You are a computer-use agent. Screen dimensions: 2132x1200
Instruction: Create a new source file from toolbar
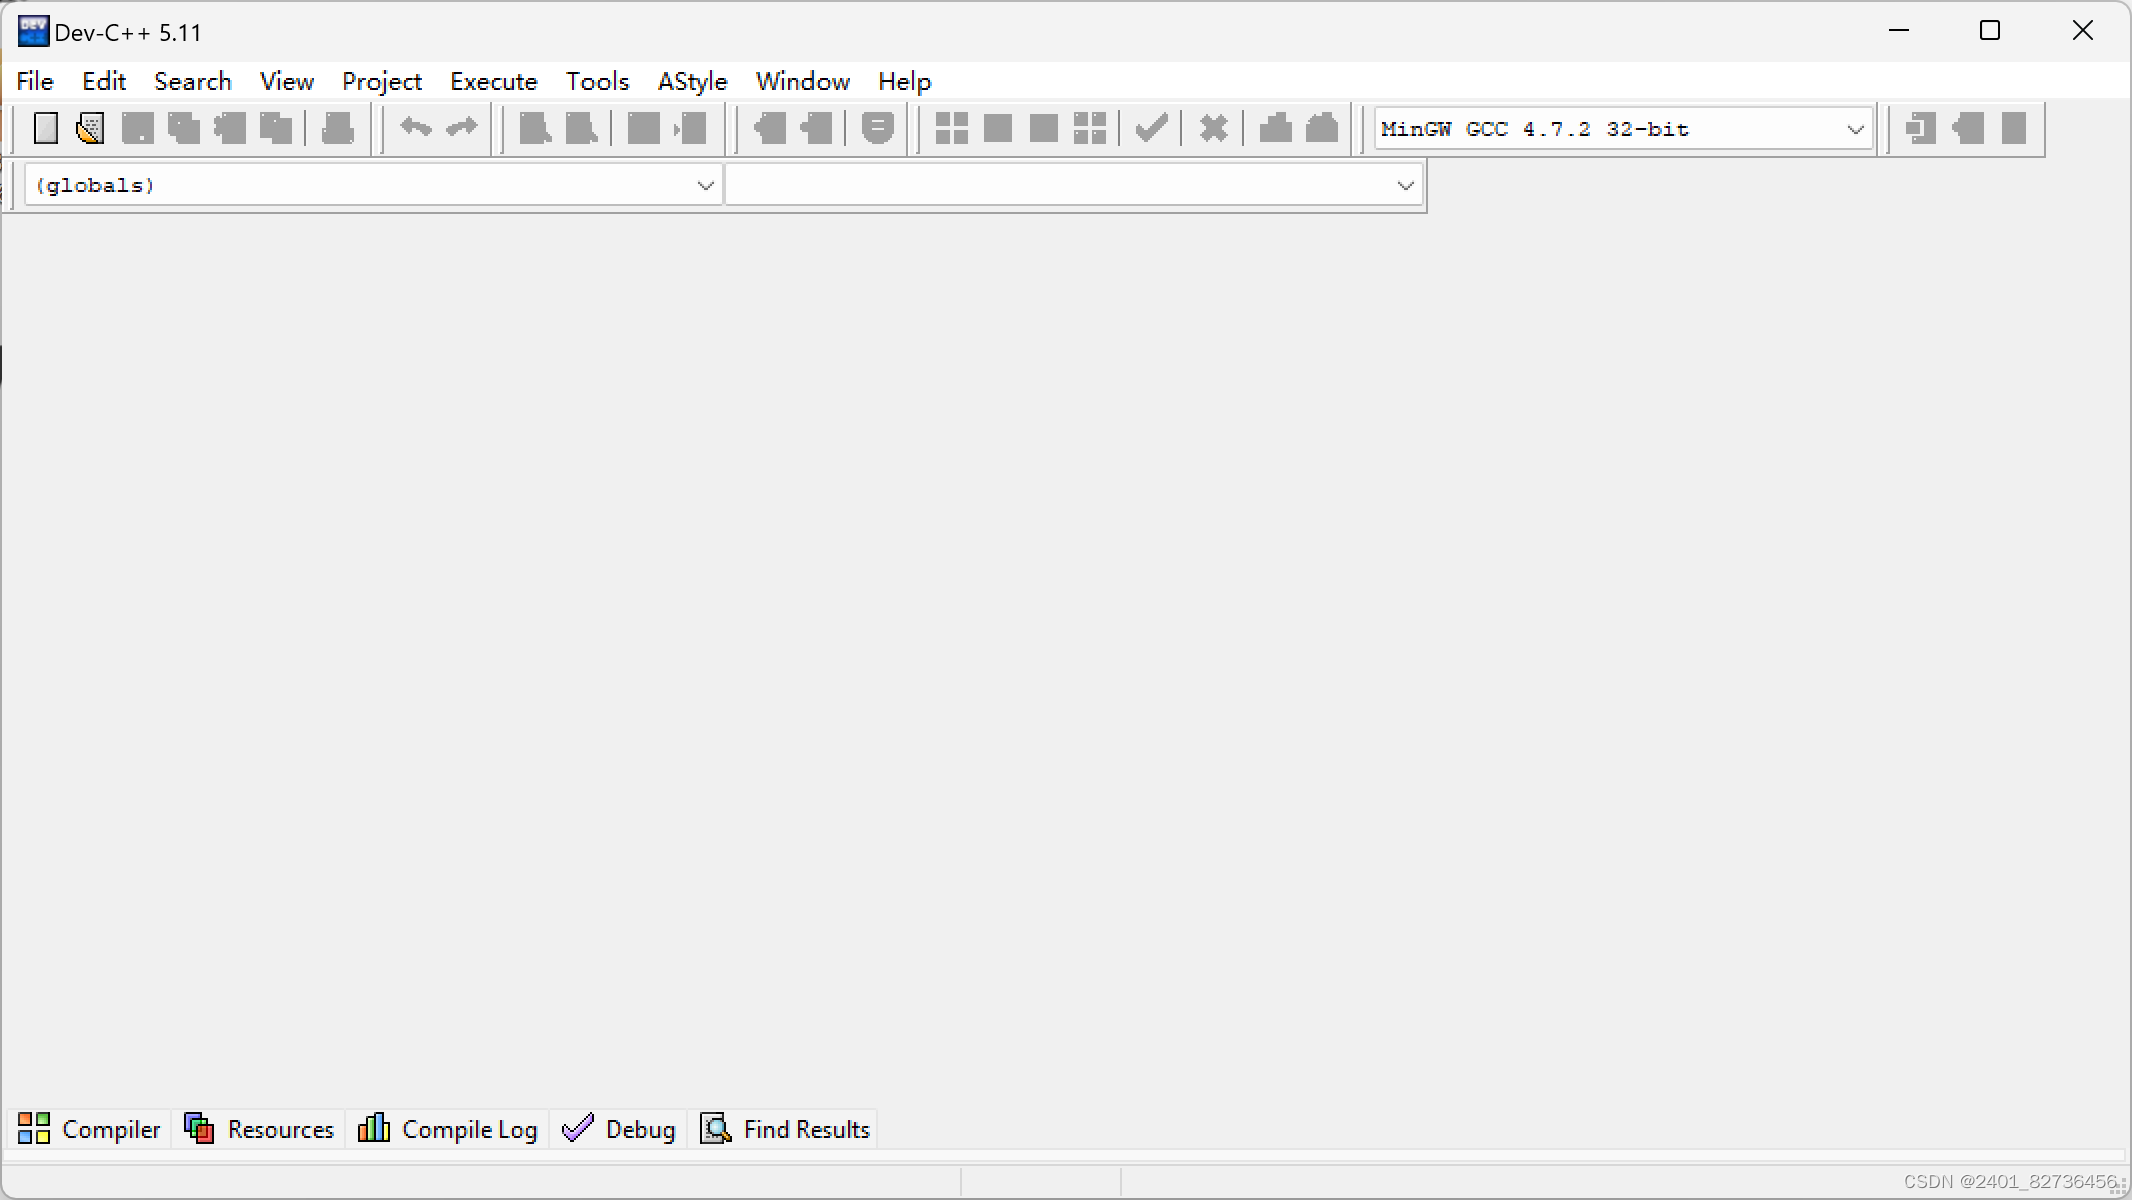46,128
